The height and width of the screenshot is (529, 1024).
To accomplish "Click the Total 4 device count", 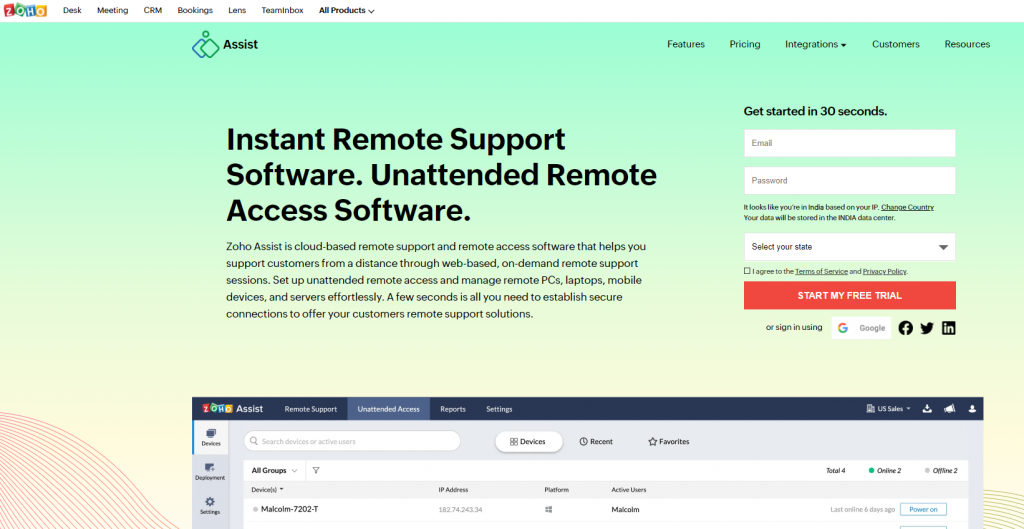I will pyautogui.click(x=835, y=470).
